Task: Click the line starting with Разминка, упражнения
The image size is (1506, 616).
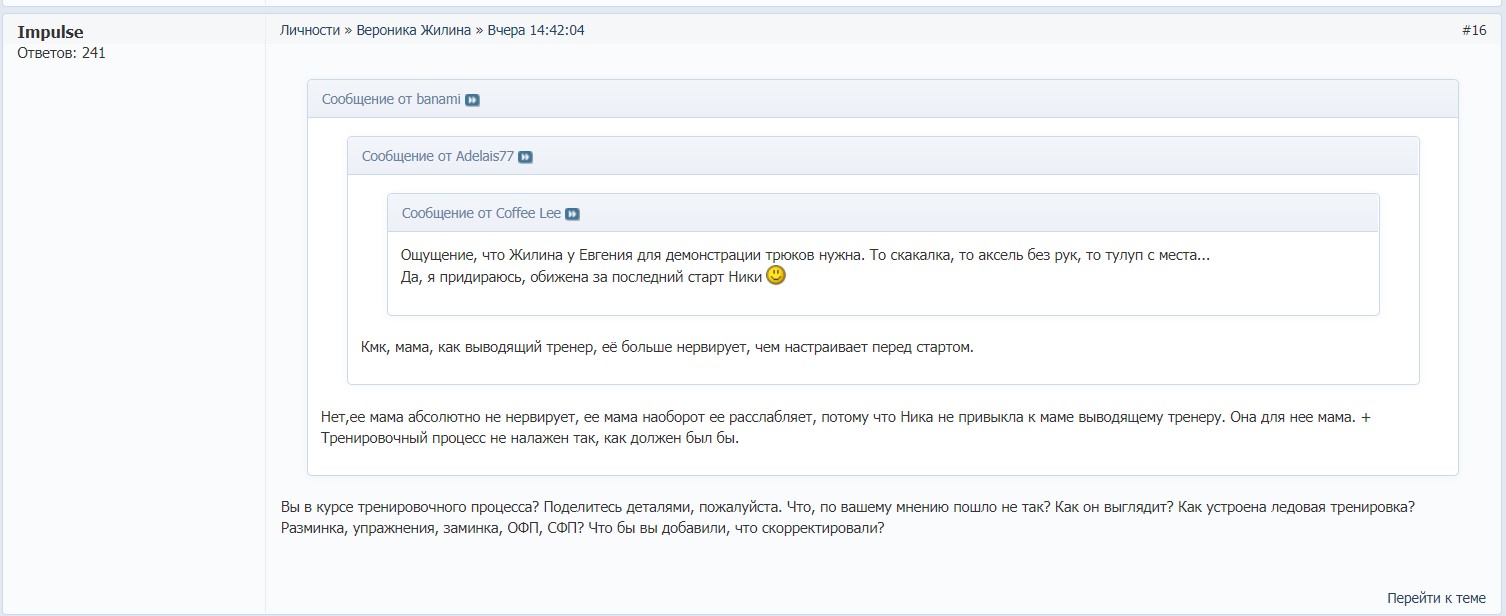Action: [582, 528]
